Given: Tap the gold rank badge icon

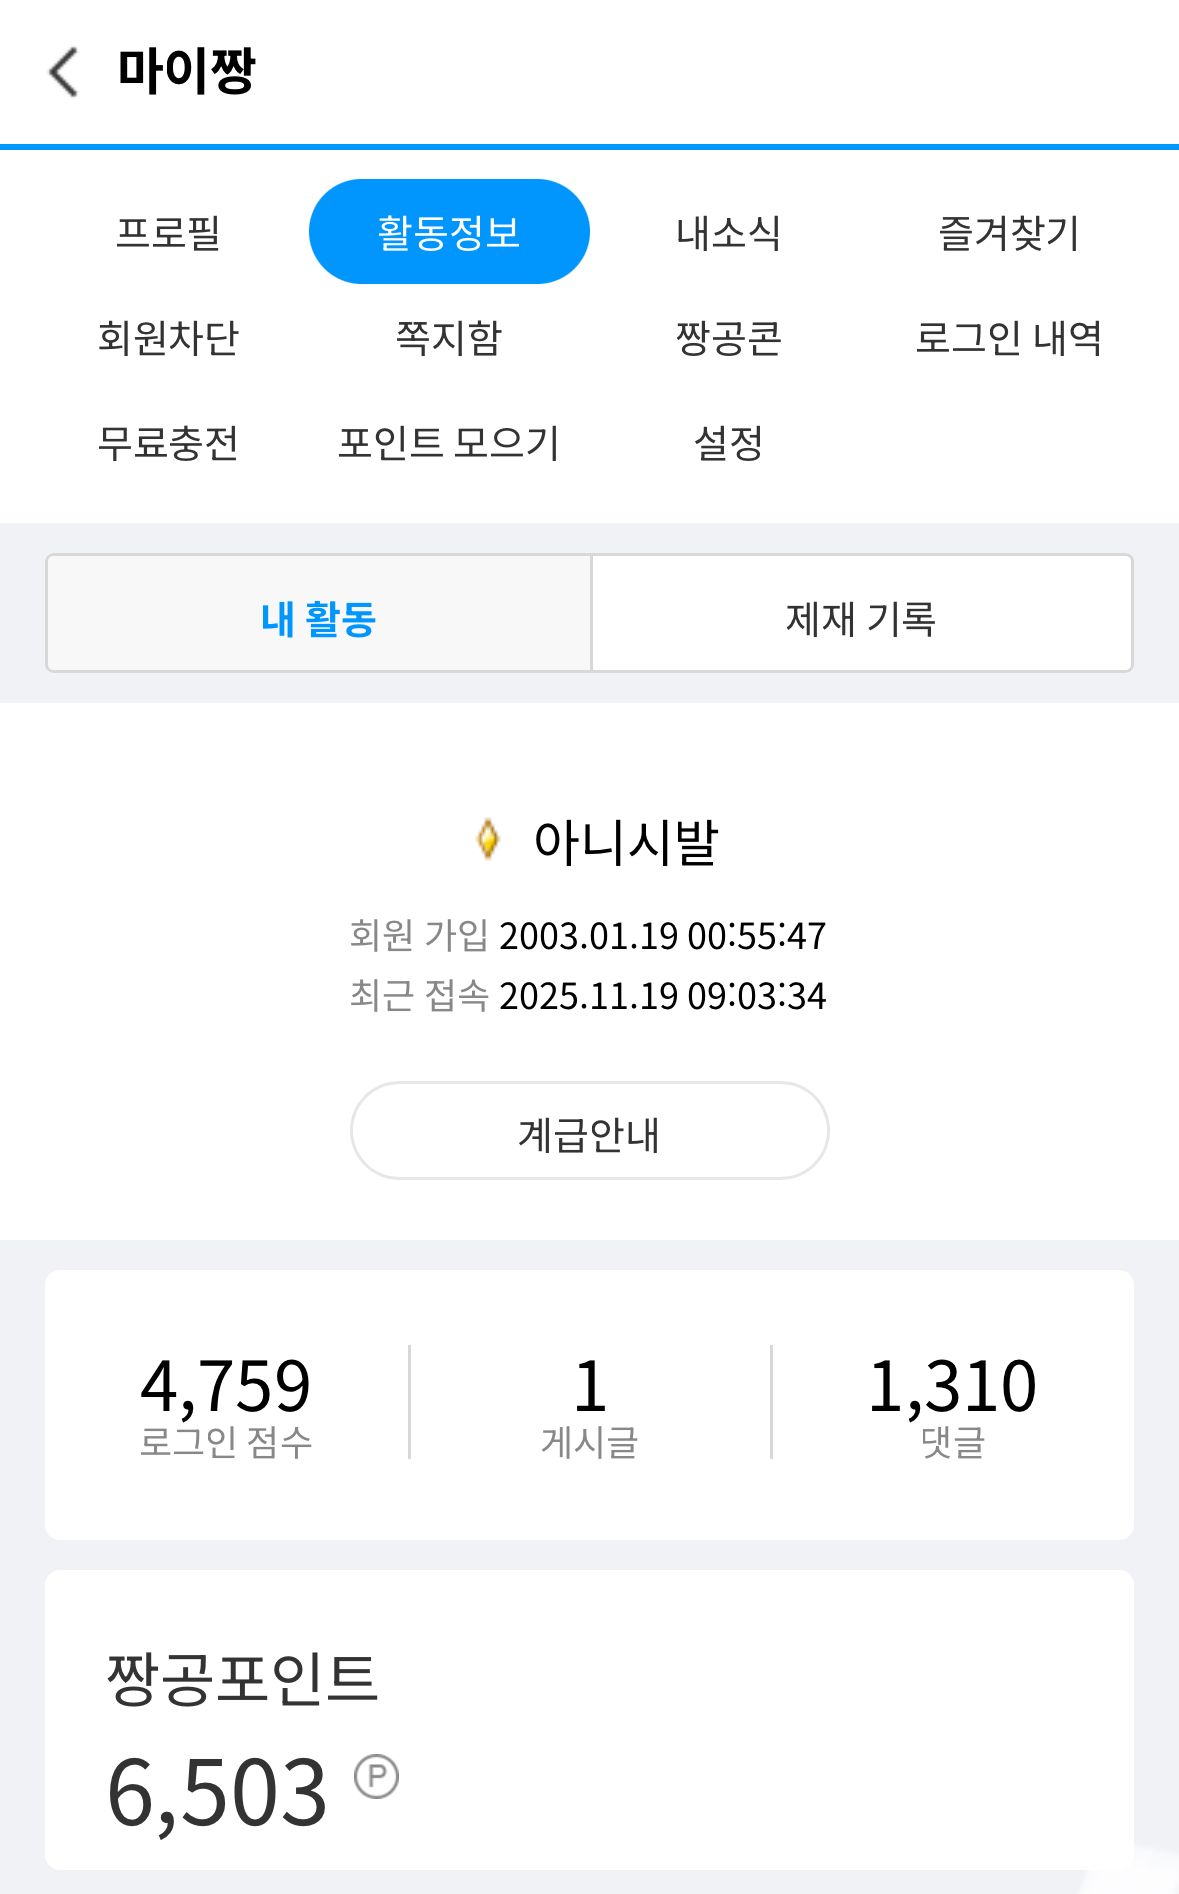Looking at the screenshot, I should click(488, 839).
